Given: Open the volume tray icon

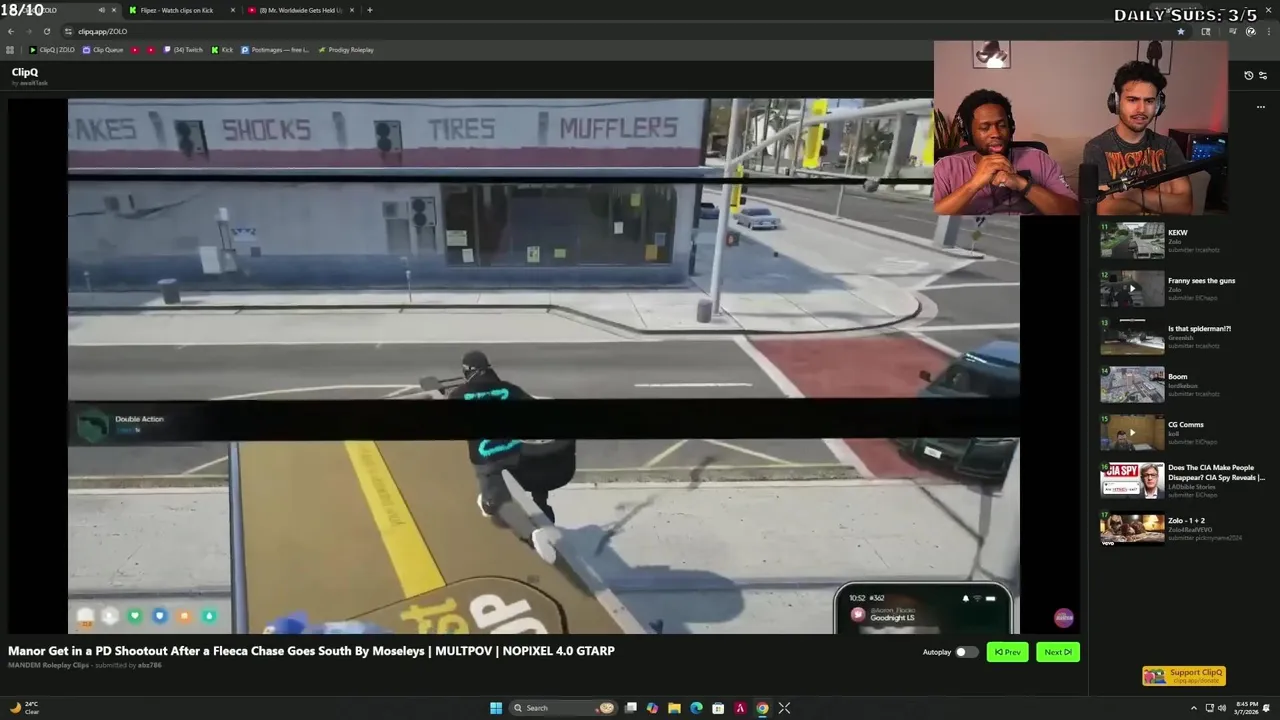Looking at the screenshot, I should (1221, 708).
